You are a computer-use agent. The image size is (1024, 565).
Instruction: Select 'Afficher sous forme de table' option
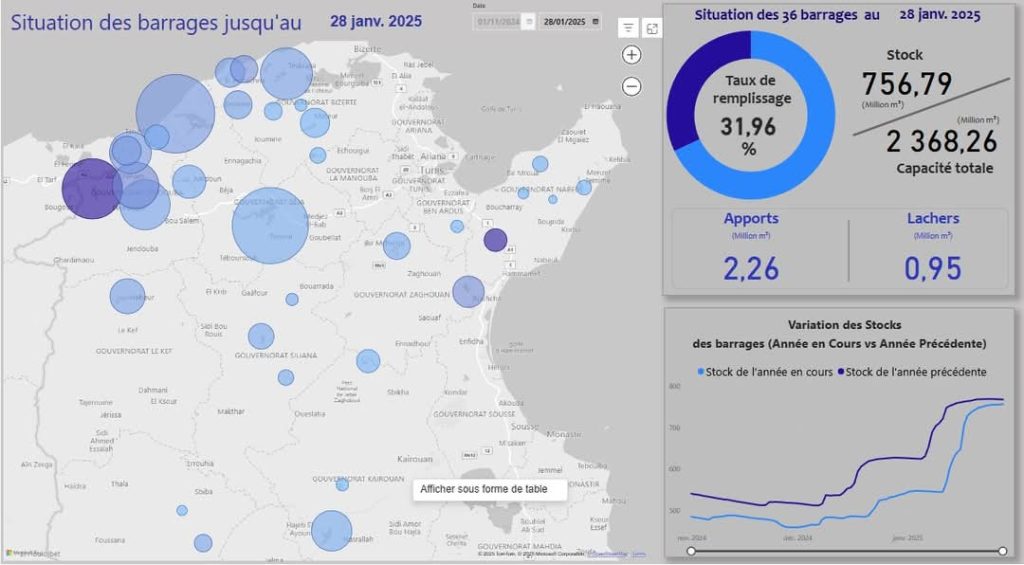point(490,489)
